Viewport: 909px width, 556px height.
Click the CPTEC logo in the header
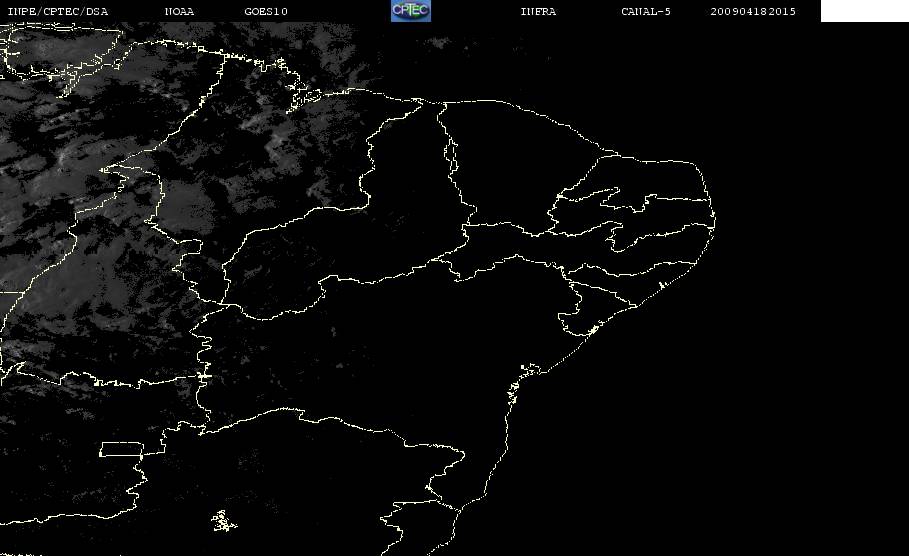[x=410, y=10]
